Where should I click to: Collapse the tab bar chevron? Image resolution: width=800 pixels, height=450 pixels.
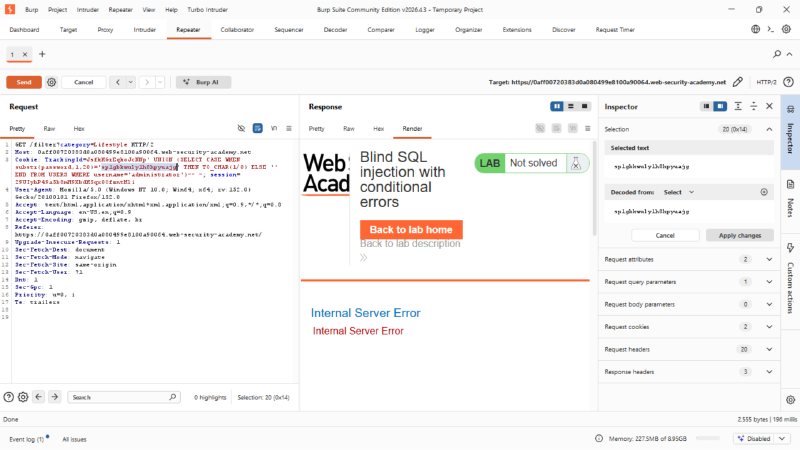[x=789, y=54]
